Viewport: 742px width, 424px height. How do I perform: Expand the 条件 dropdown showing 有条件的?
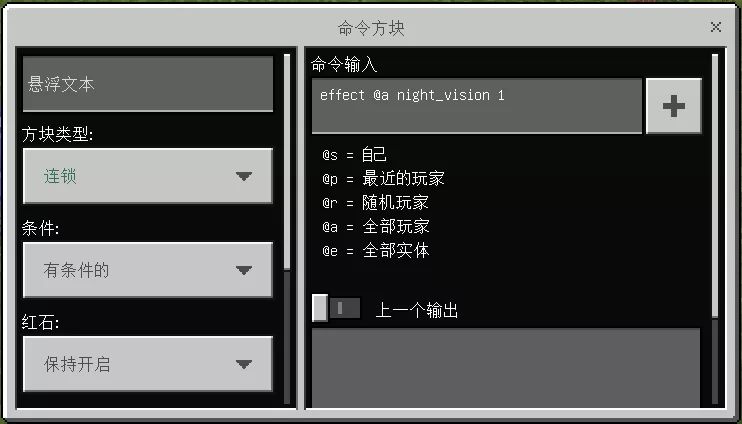pos(148,270)
